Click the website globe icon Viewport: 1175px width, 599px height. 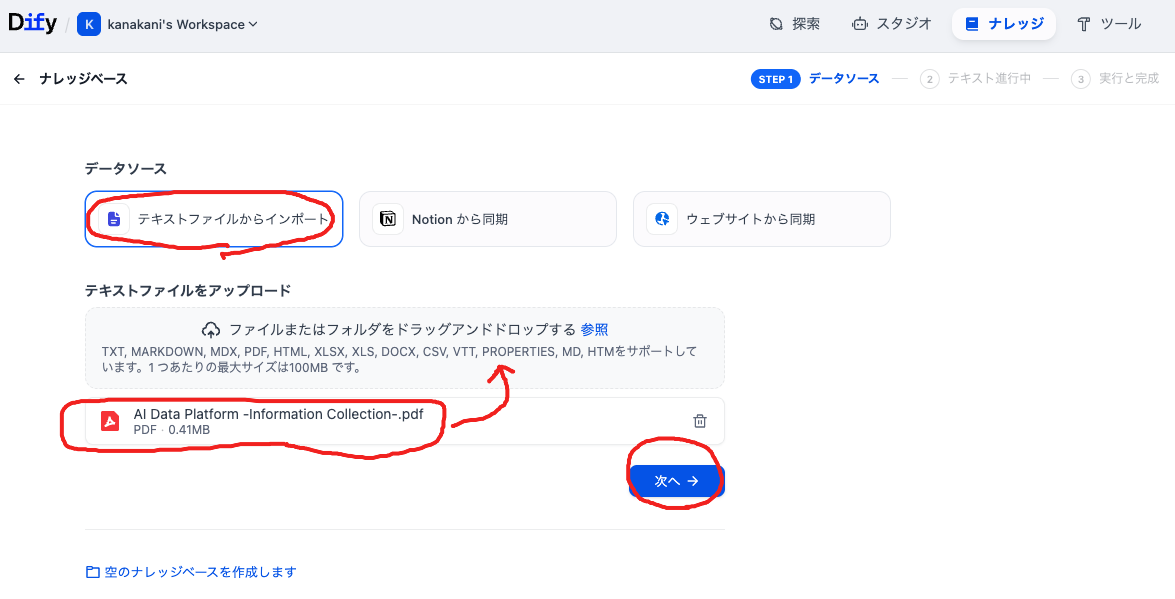[662, 219]
